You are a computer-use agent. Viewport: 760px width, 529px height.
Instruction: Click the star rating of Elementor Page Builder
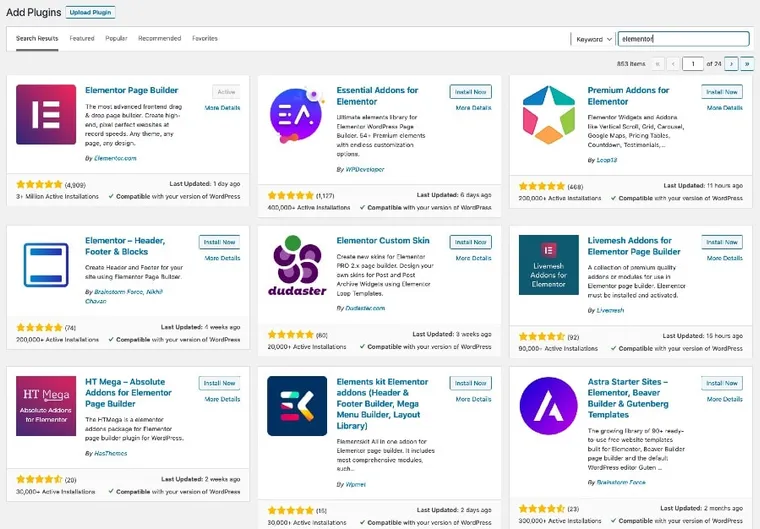39,184
